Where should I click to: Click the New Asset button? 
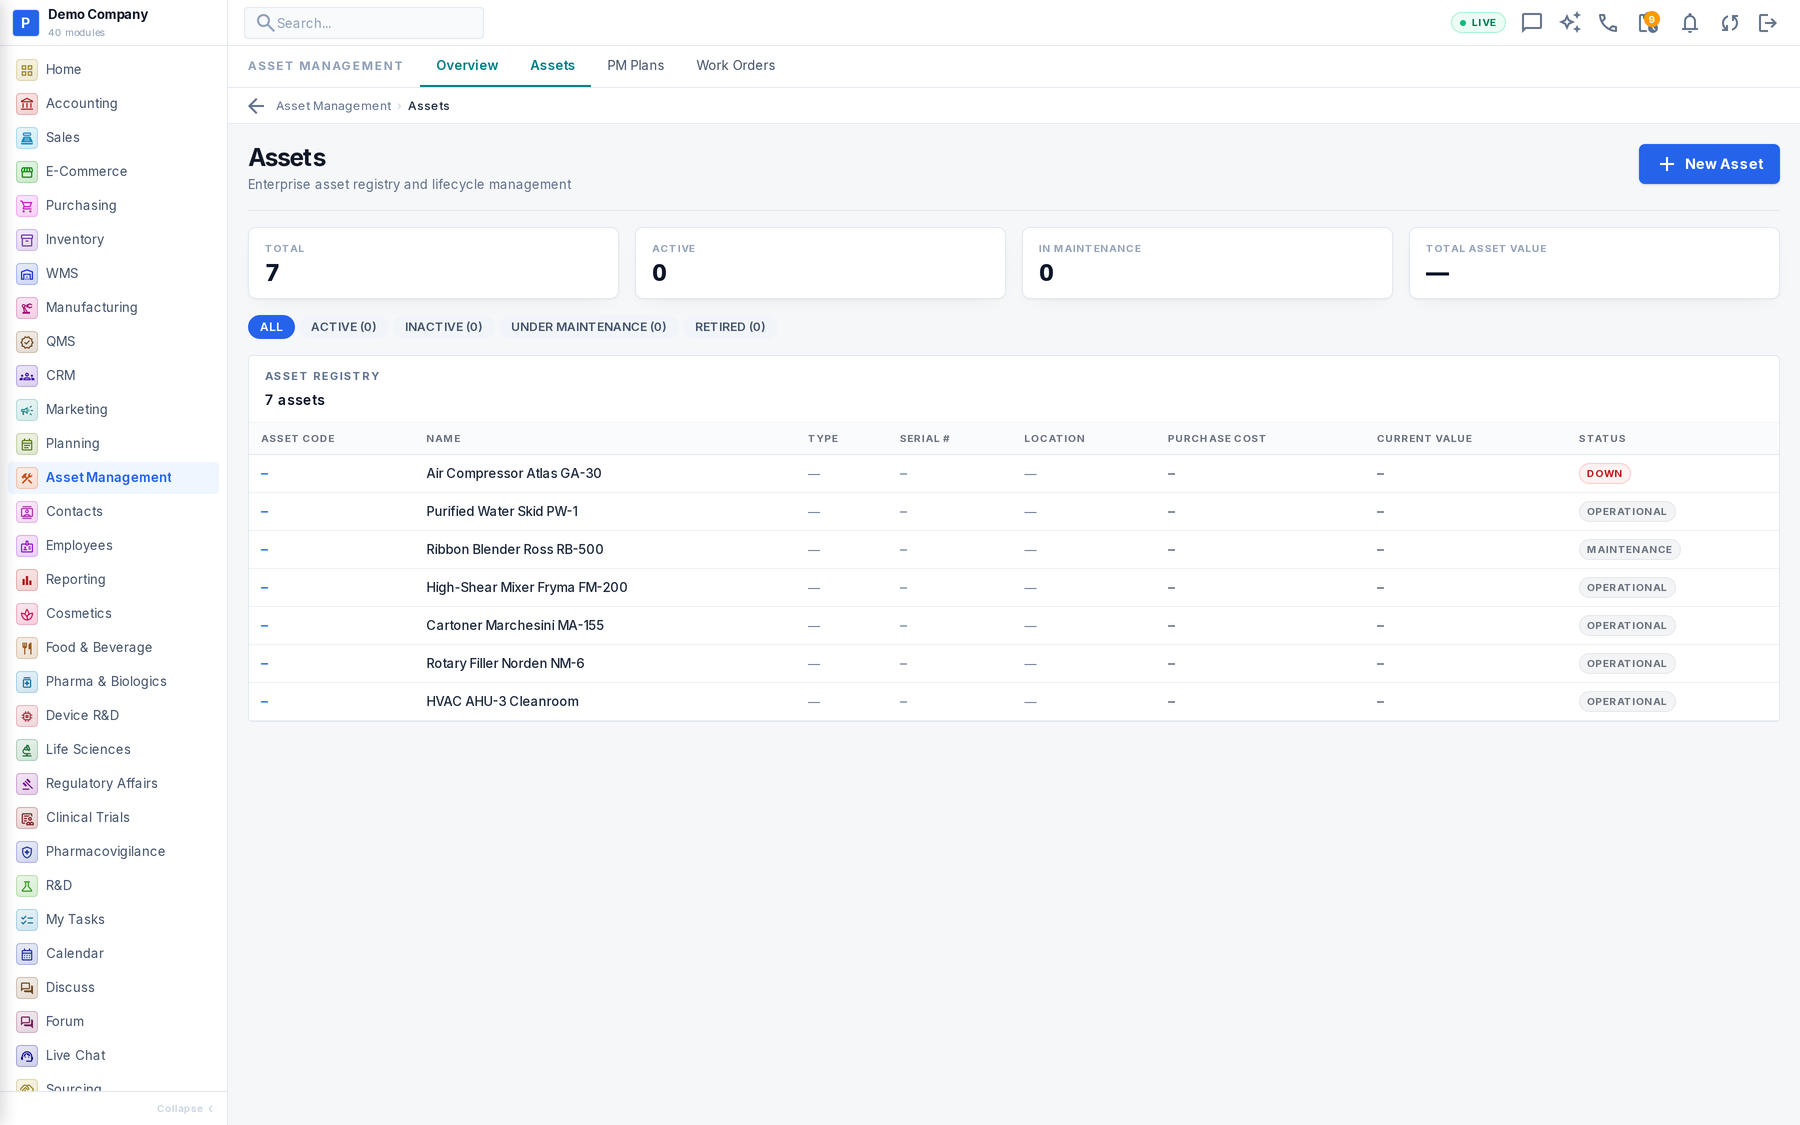tap(1708, 164)
